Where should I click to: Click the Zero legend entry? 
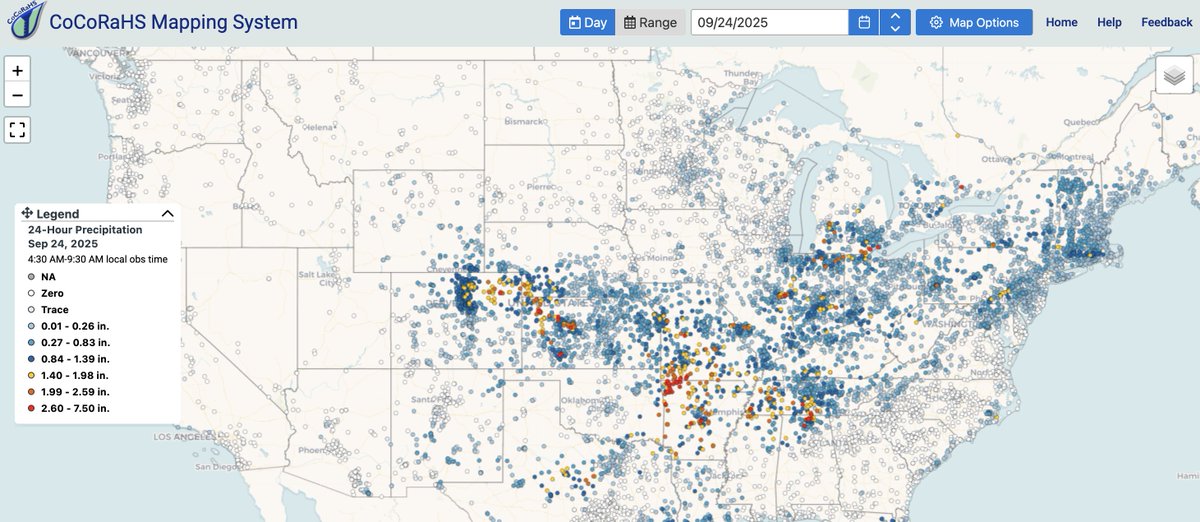(45, 293)
